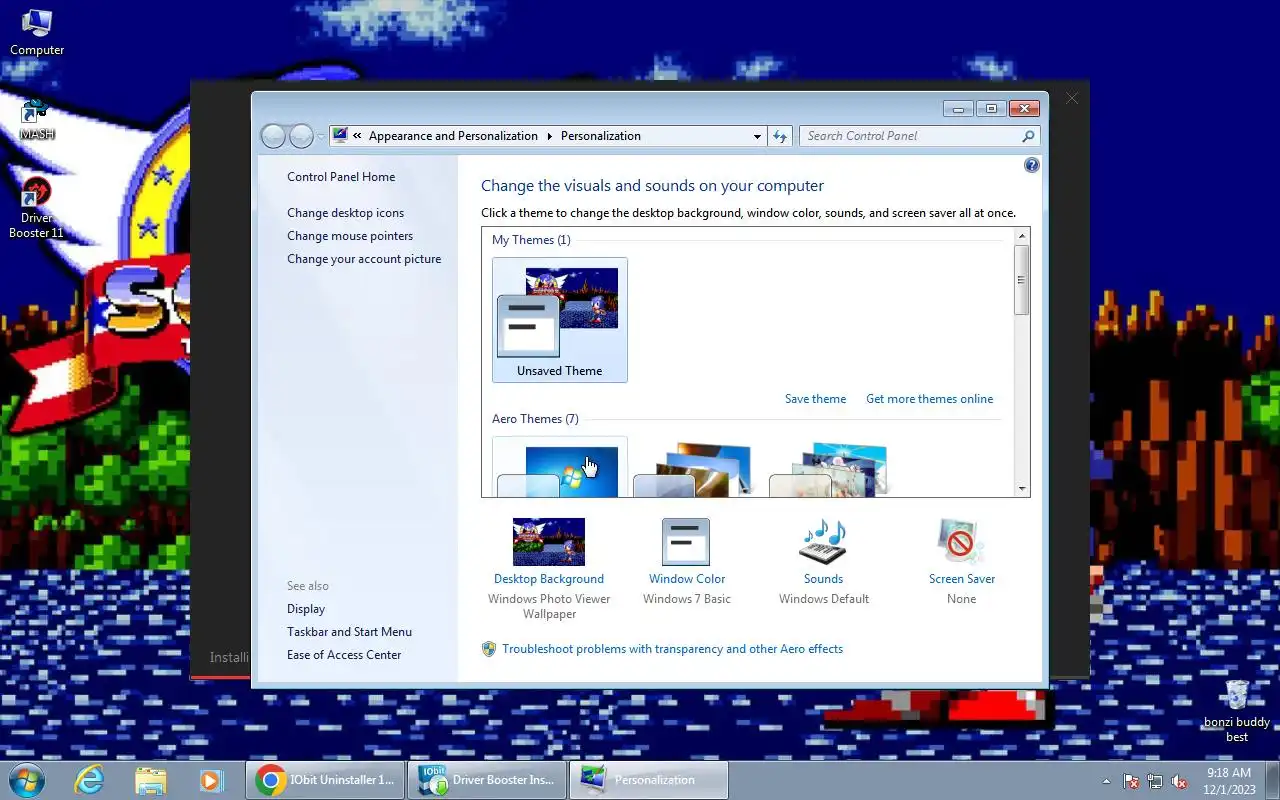Show hidden tray icons arrow
Screen dimensions: 1280x800
pyautogui.click(x=1106, y=781)
